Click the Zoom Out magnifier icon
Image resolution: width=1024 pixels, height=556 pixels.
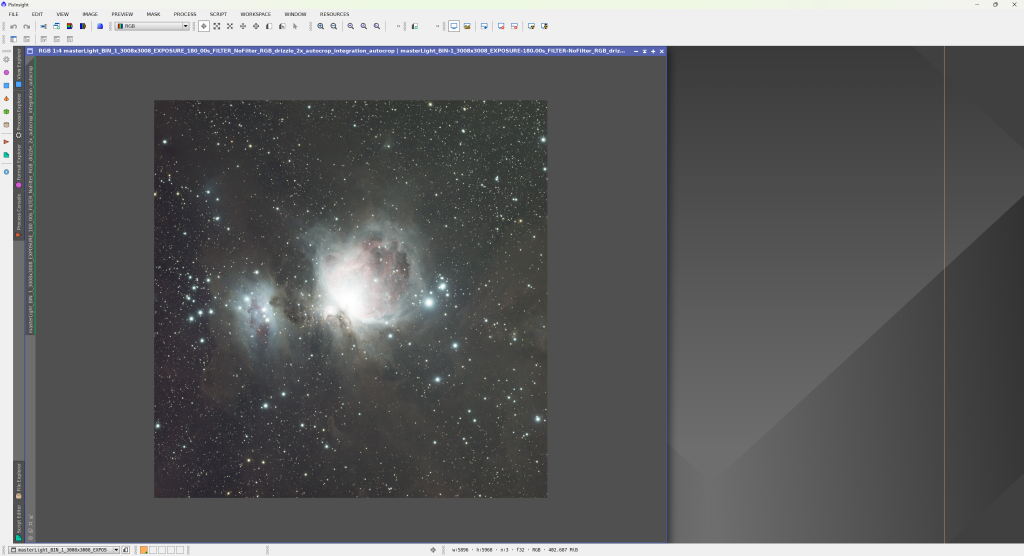pos(334,26)
